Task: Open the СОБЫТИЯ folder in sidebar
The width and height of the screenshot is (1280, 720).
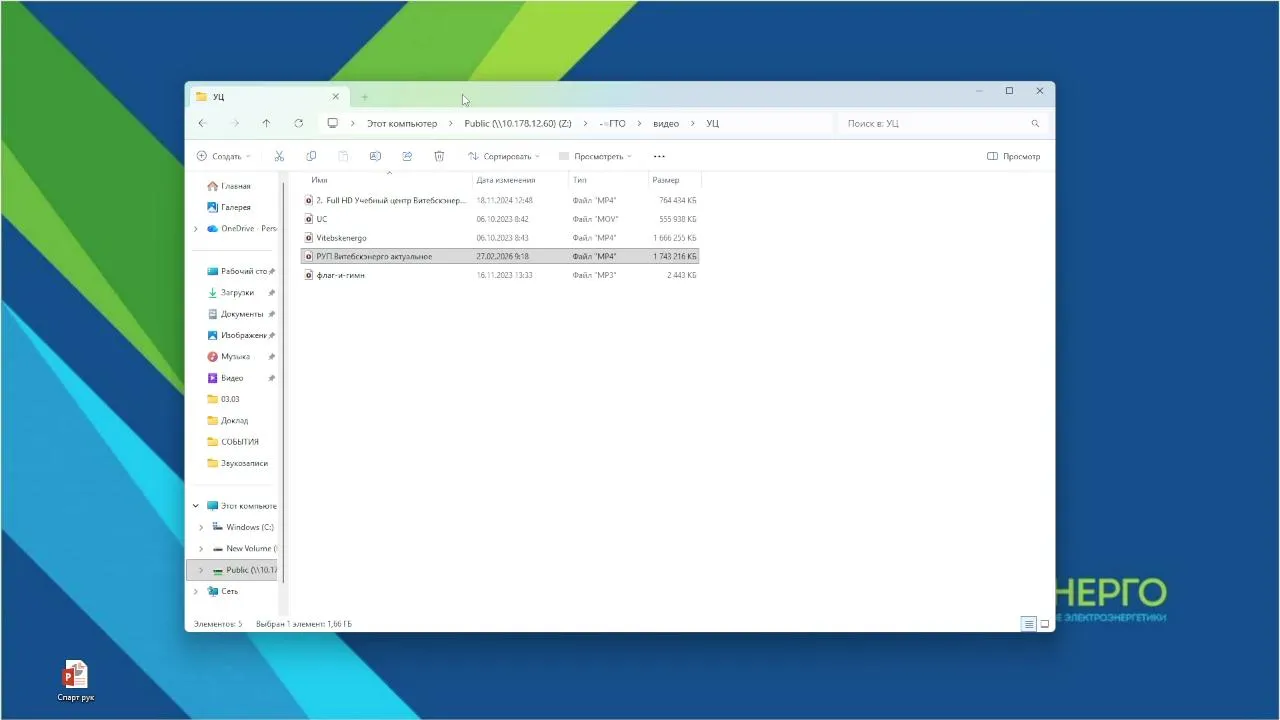Action: click(x=232, y=442)
